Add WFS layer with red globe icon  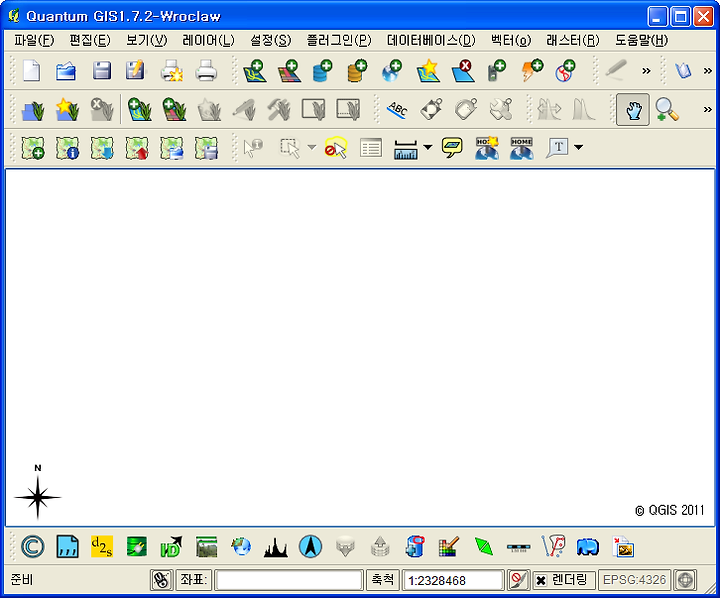click(565, 71)
